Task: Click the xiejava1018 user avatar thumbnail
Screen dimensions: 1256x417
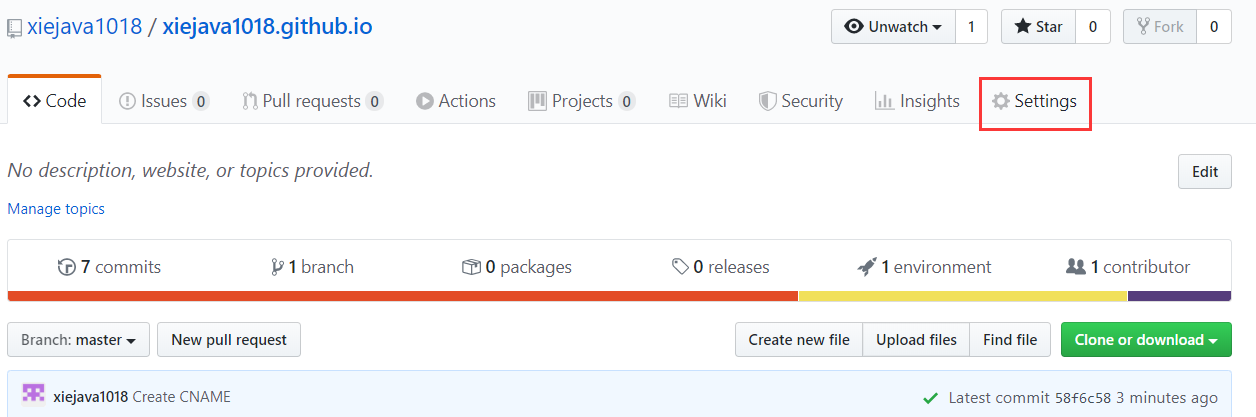Action: click(x=34, y=396)
